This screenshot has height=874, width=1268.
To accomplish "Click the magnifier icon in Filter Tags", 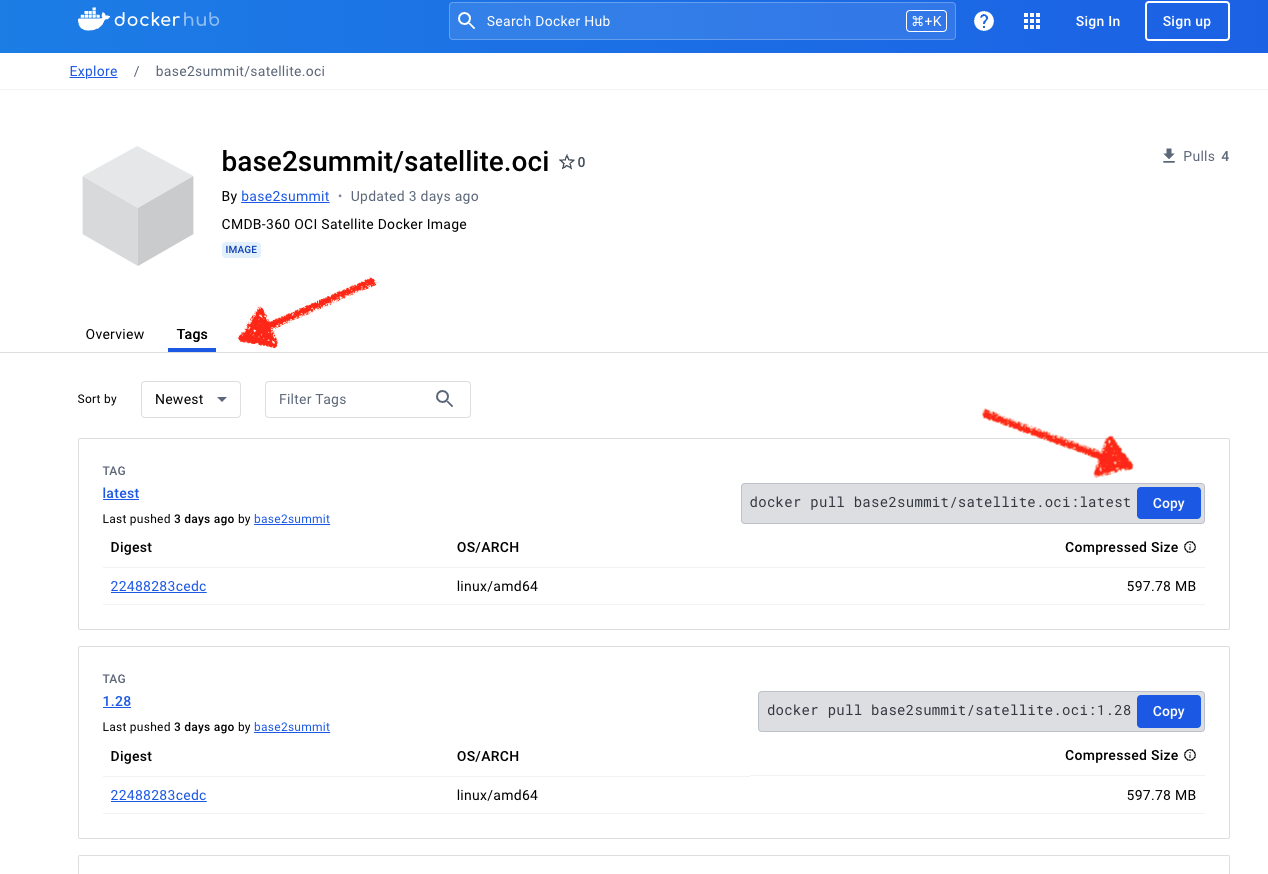I will tap(445, 399).
